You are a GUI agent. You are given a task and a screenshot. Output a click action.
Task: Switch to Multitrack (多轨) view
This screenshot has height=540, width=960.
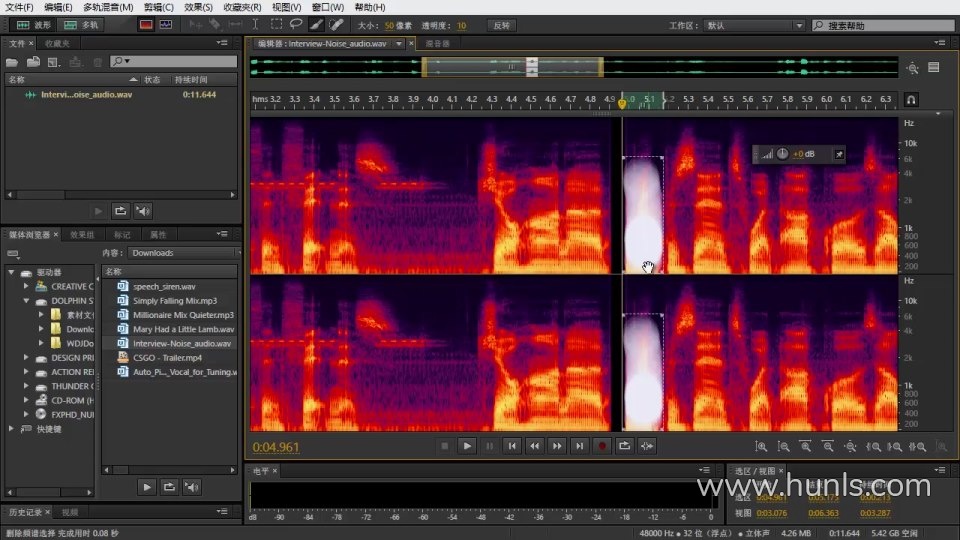pos(80,24)
